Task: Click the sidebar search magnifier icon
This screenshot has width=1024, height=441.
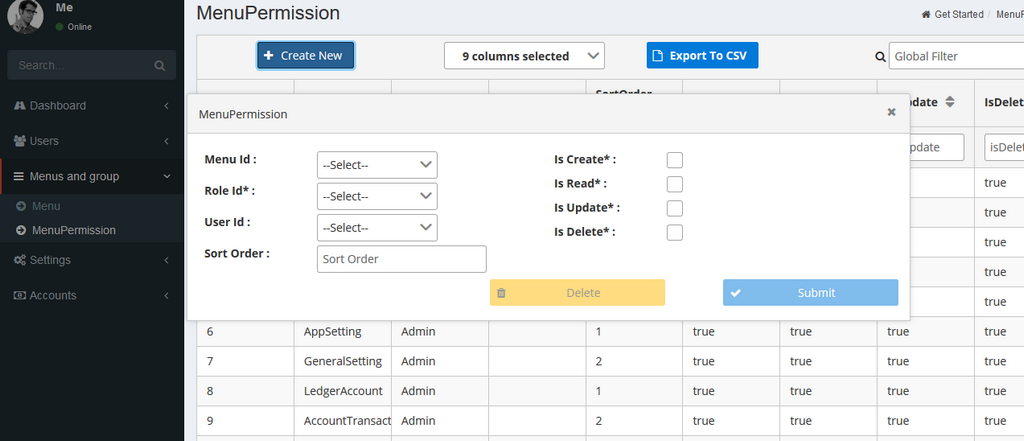Action: pos(159,66)
